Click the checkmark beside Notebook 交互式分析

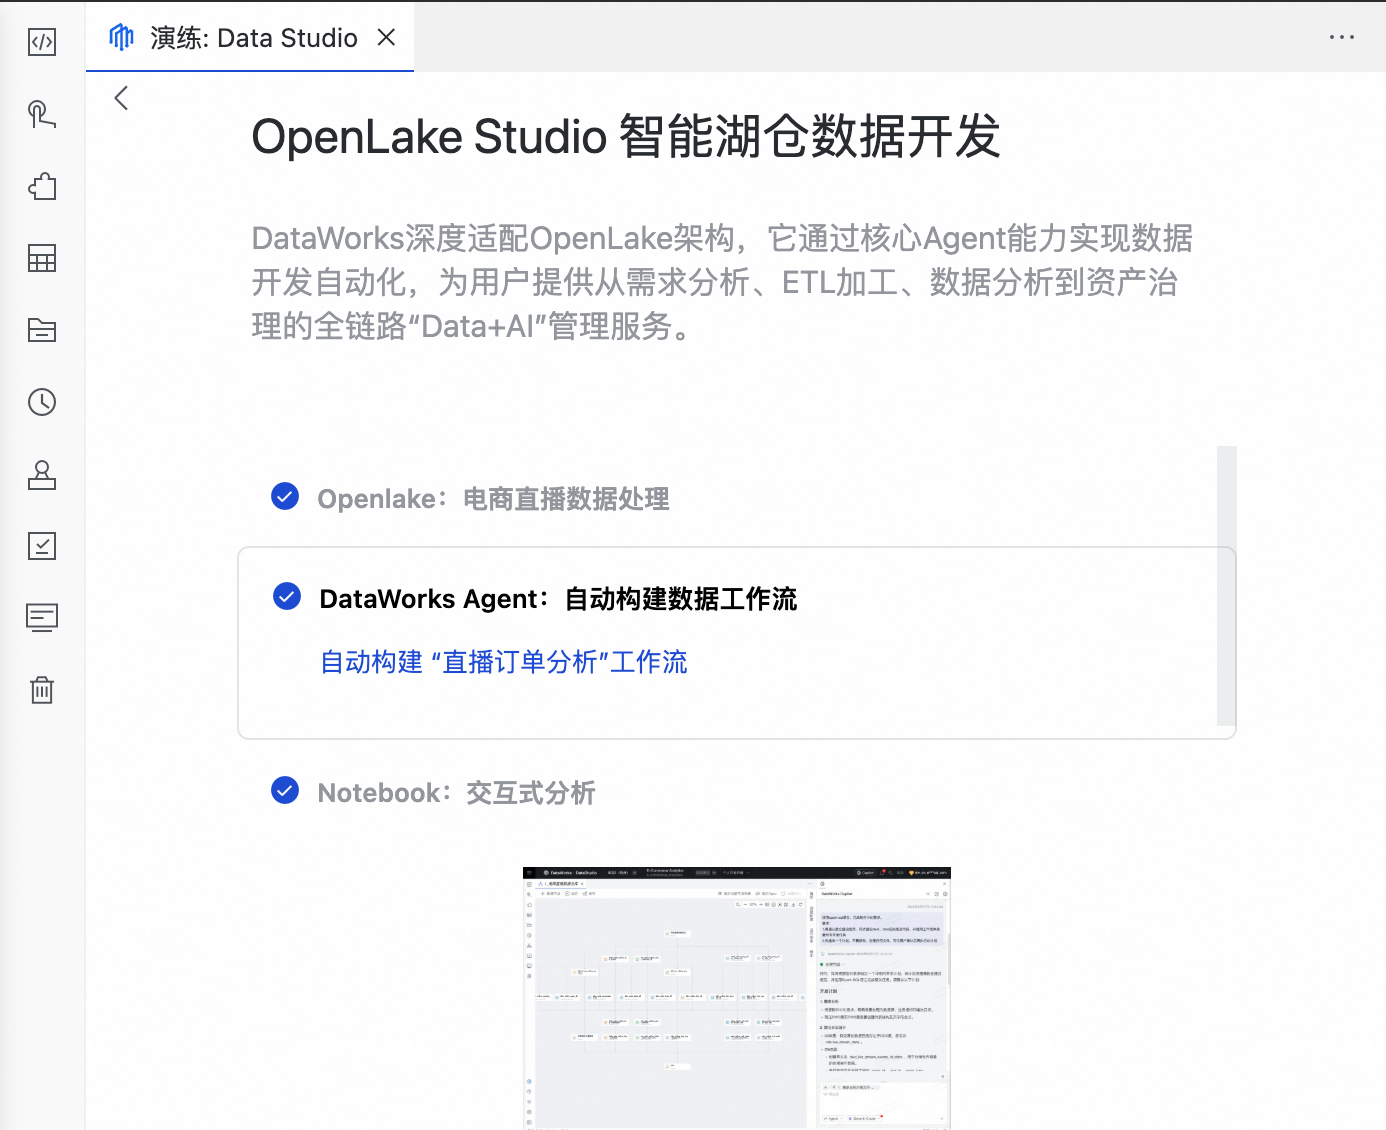coord(285,791)
